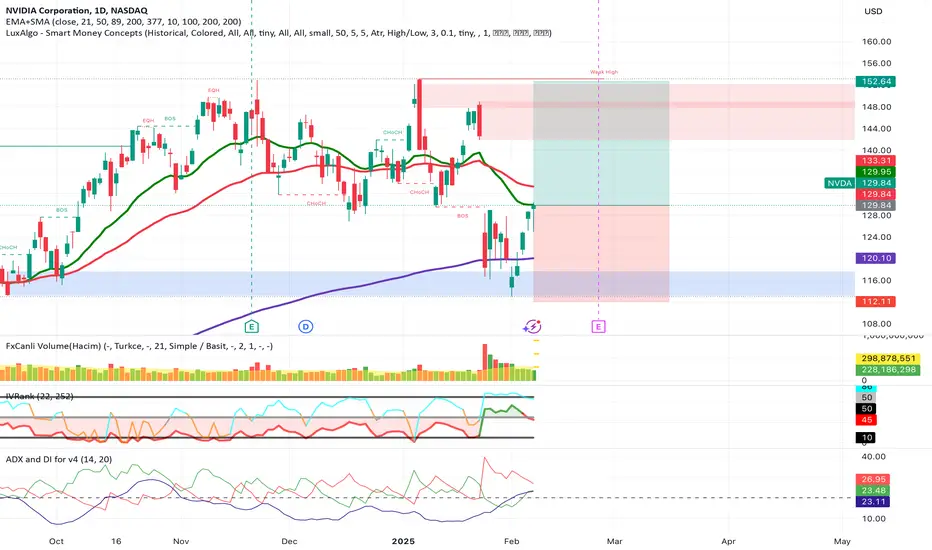Click the Nov label on time axis

181,541
